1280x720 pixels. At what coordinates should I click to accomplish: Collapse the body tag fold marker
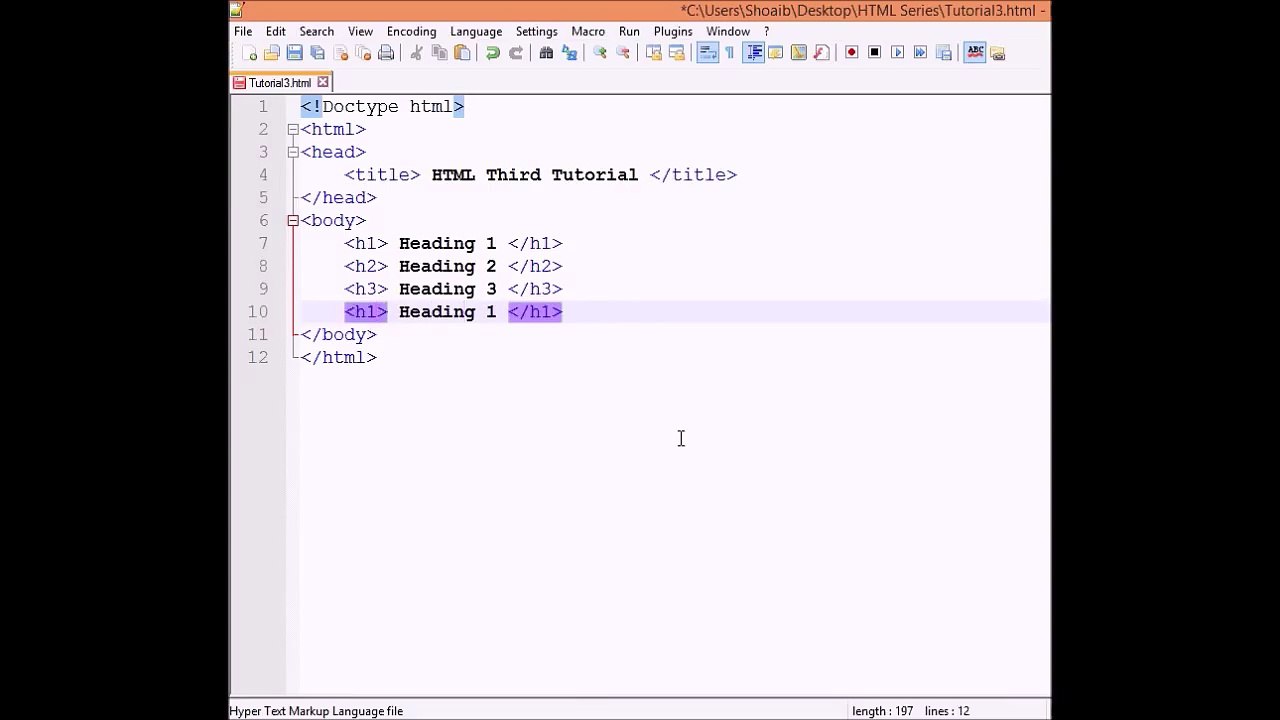(x=293, y=220)
